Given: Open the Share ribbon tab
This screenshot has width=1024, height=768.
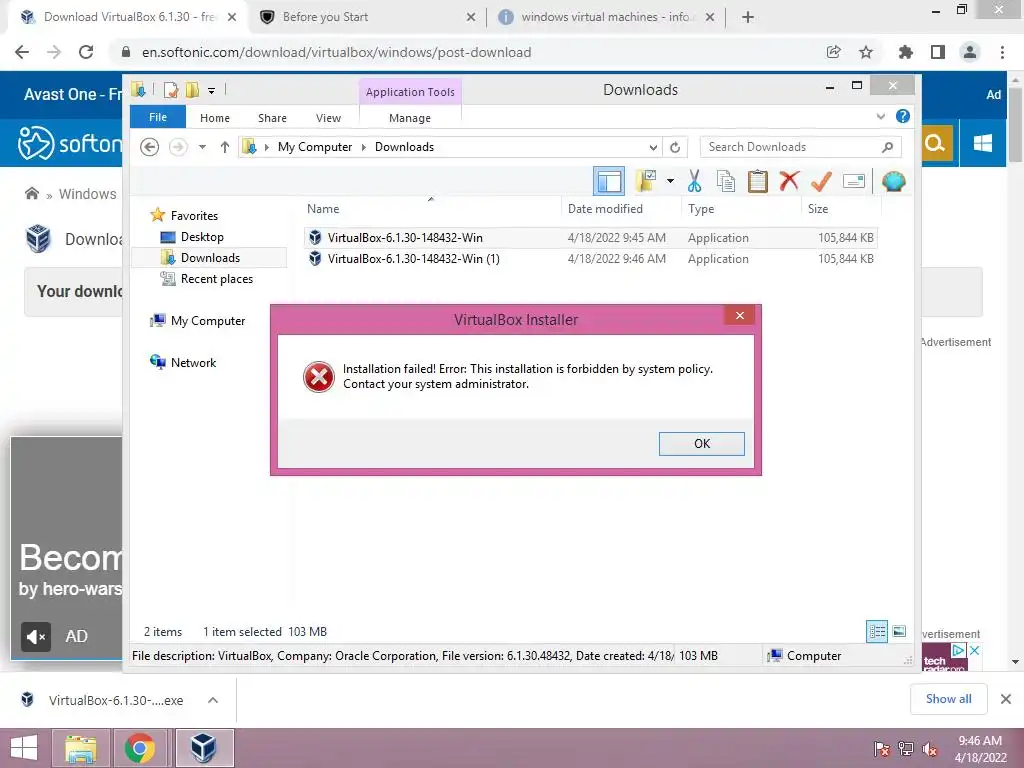Looking at the screenshot, I should tap(272, 118).
